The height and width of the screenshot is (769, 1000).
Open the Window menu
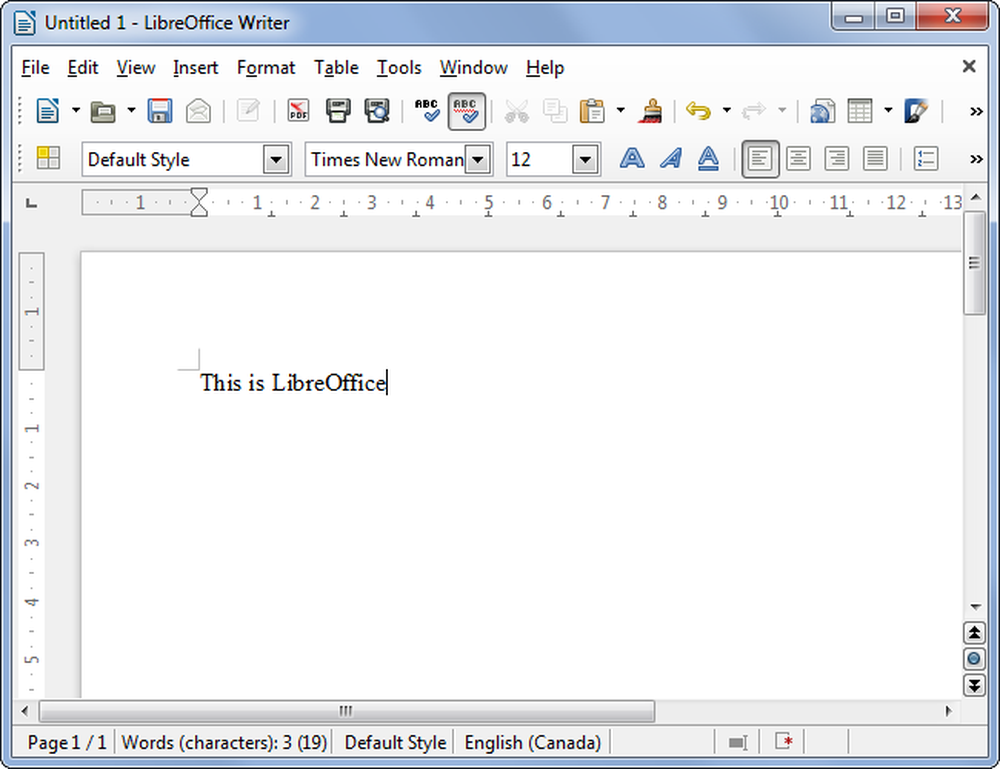click(x=473, y=68)
